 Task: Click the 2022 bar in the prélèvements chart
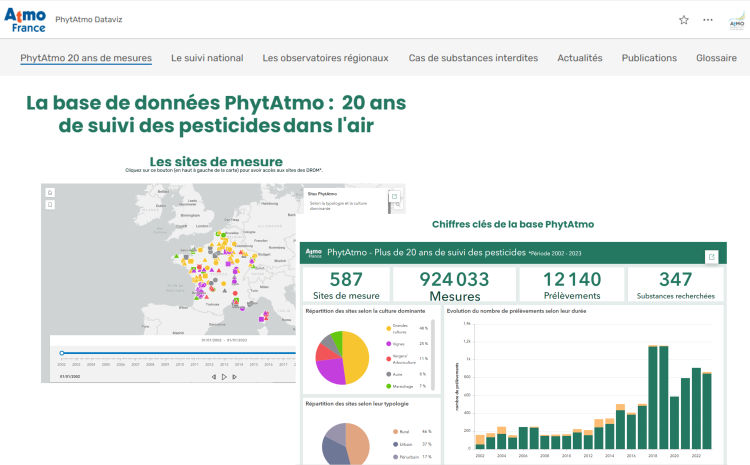click(696, 408)
